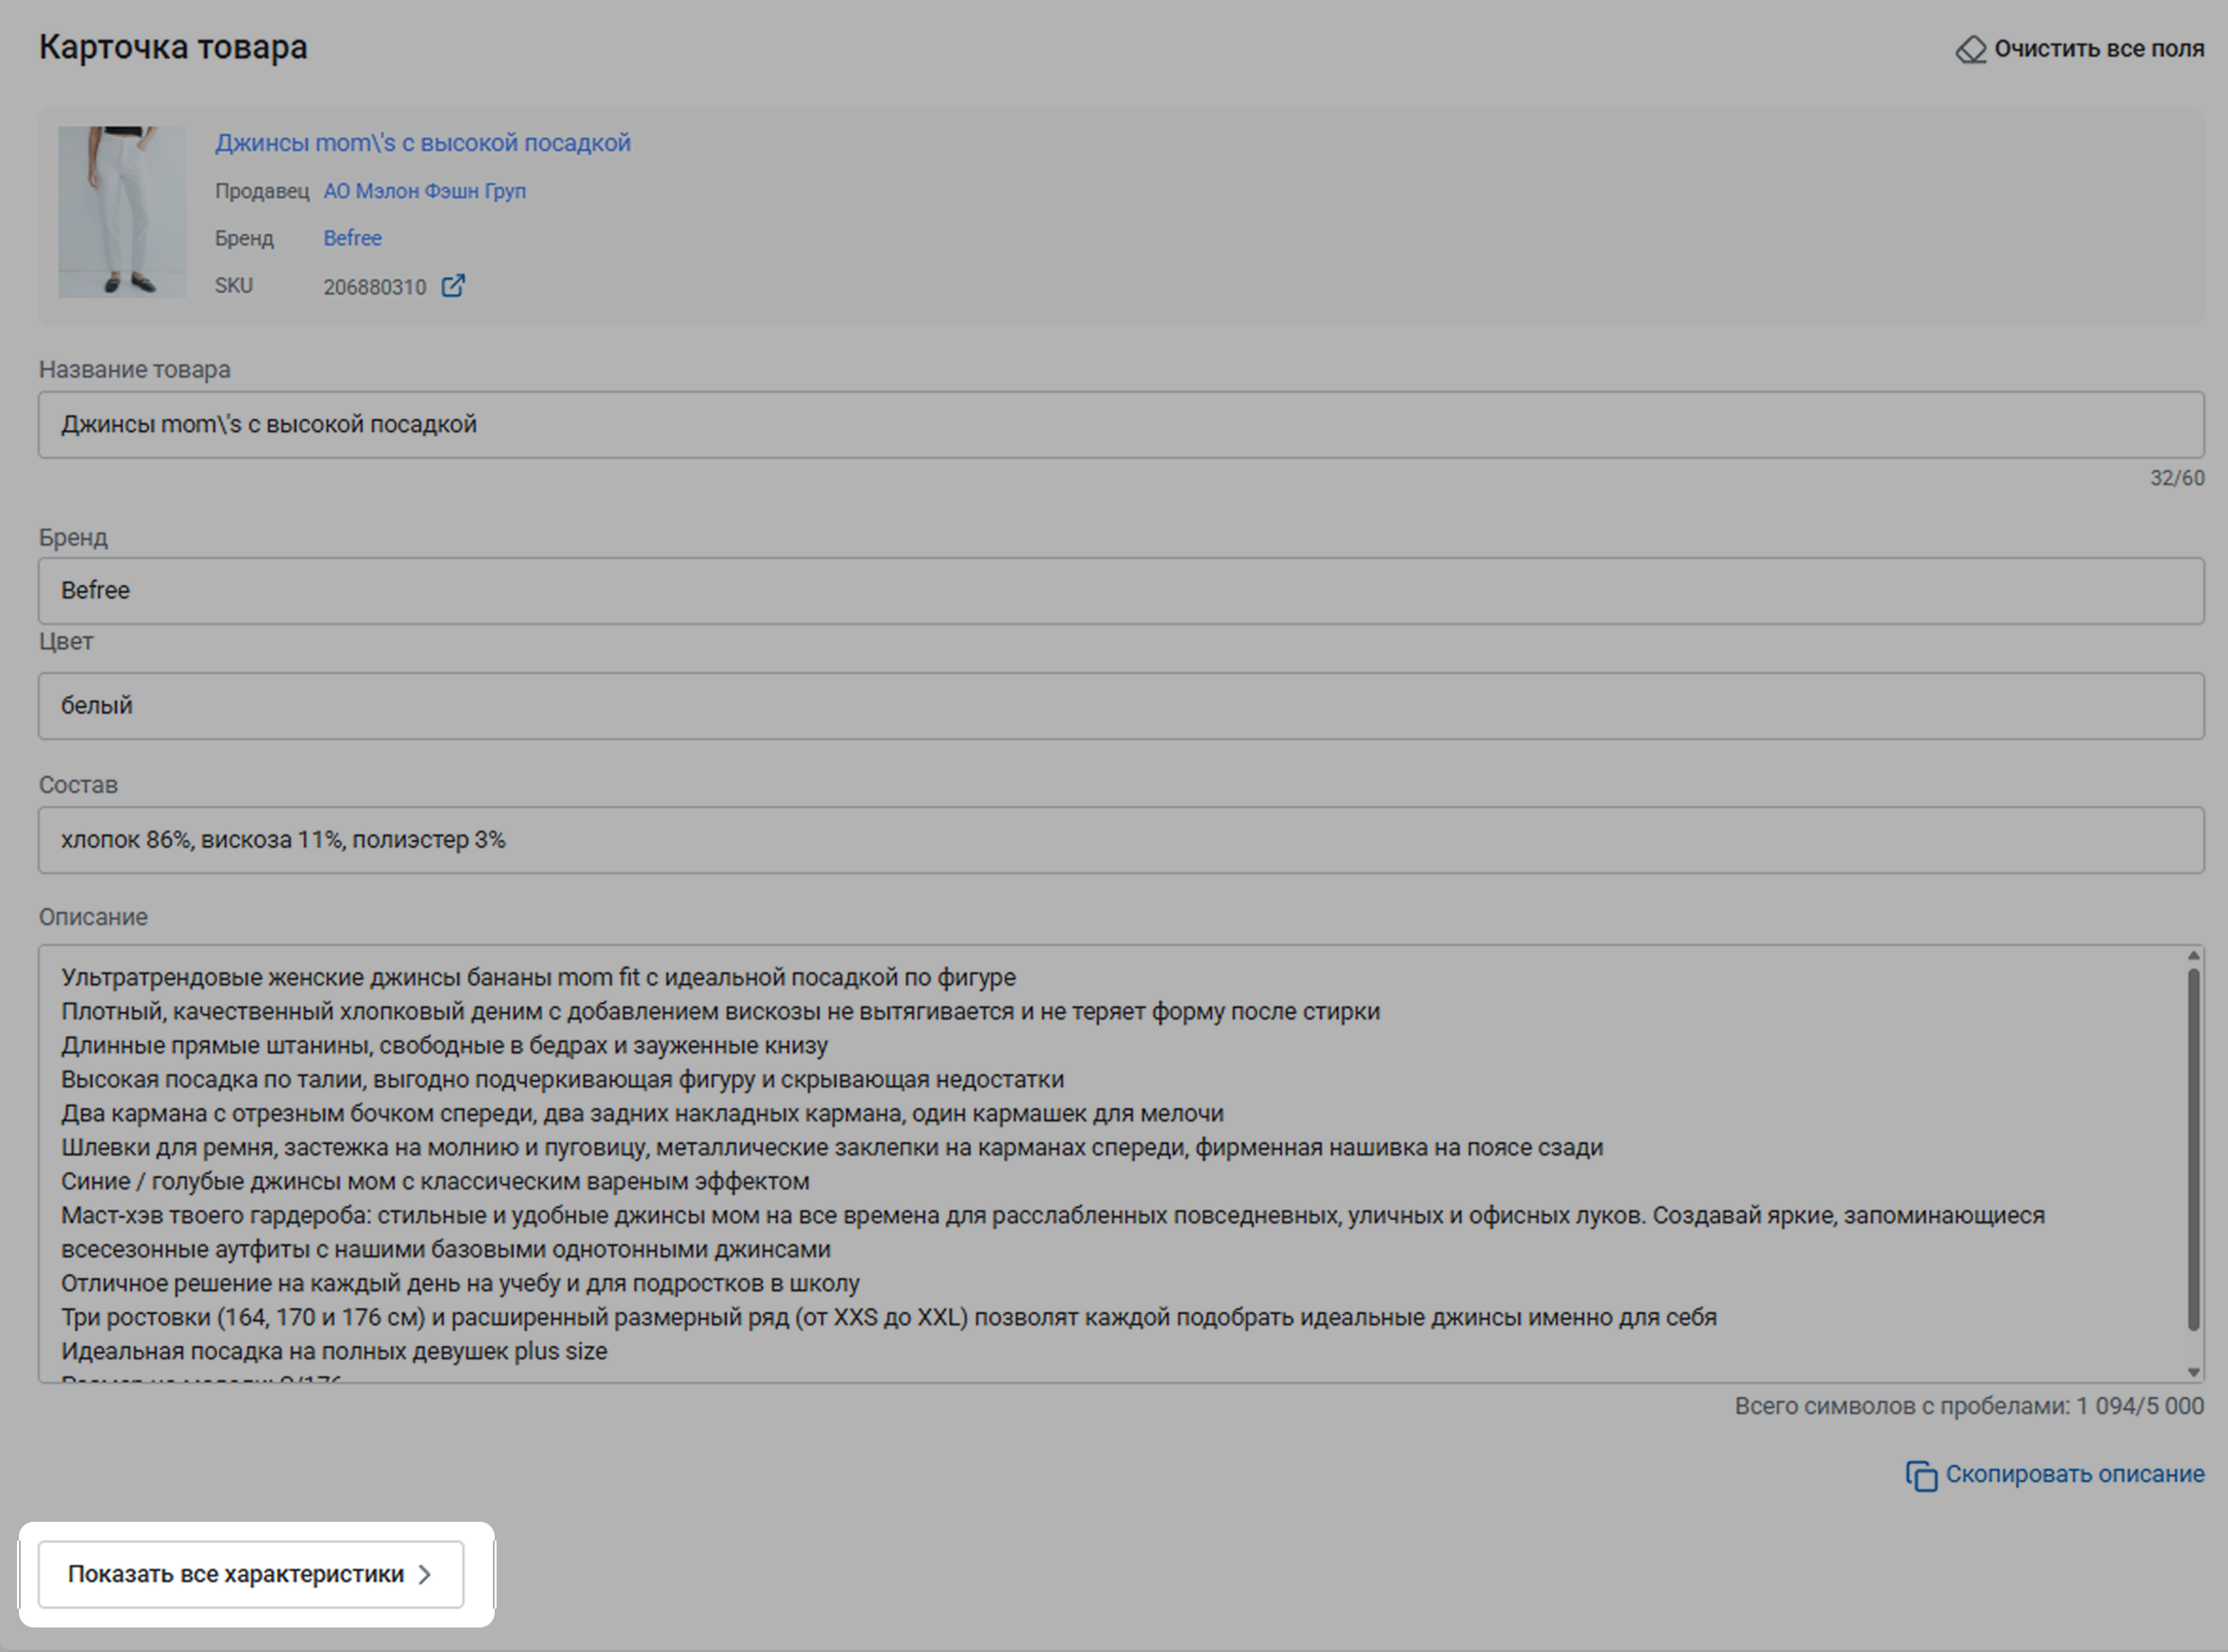This screenshot has height=1652, width=2228.
Task: Click into the Бренд field with Befree
Action: tap(1120, 591)
